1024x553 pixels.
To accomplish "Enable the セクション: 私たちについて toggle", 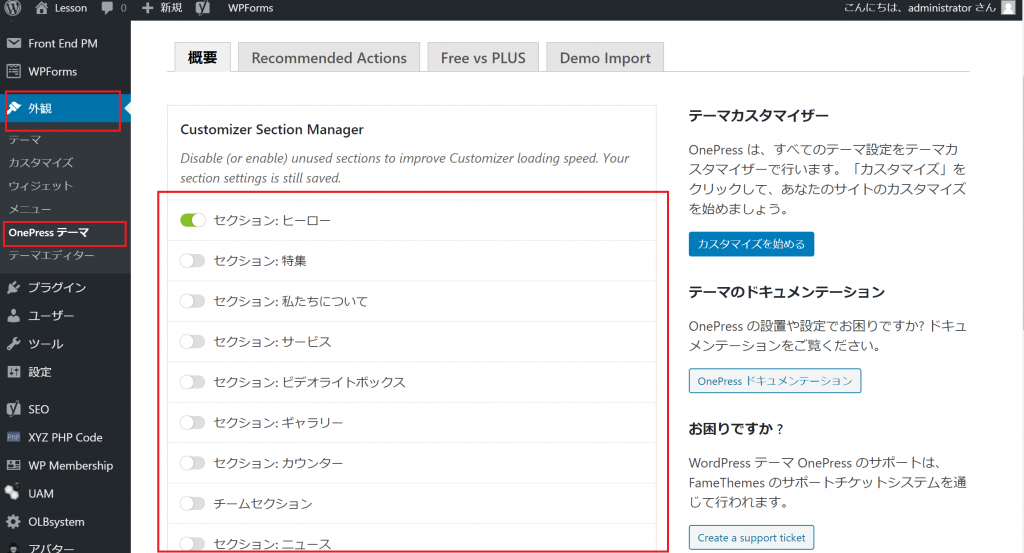I will (x=193, y=301).
